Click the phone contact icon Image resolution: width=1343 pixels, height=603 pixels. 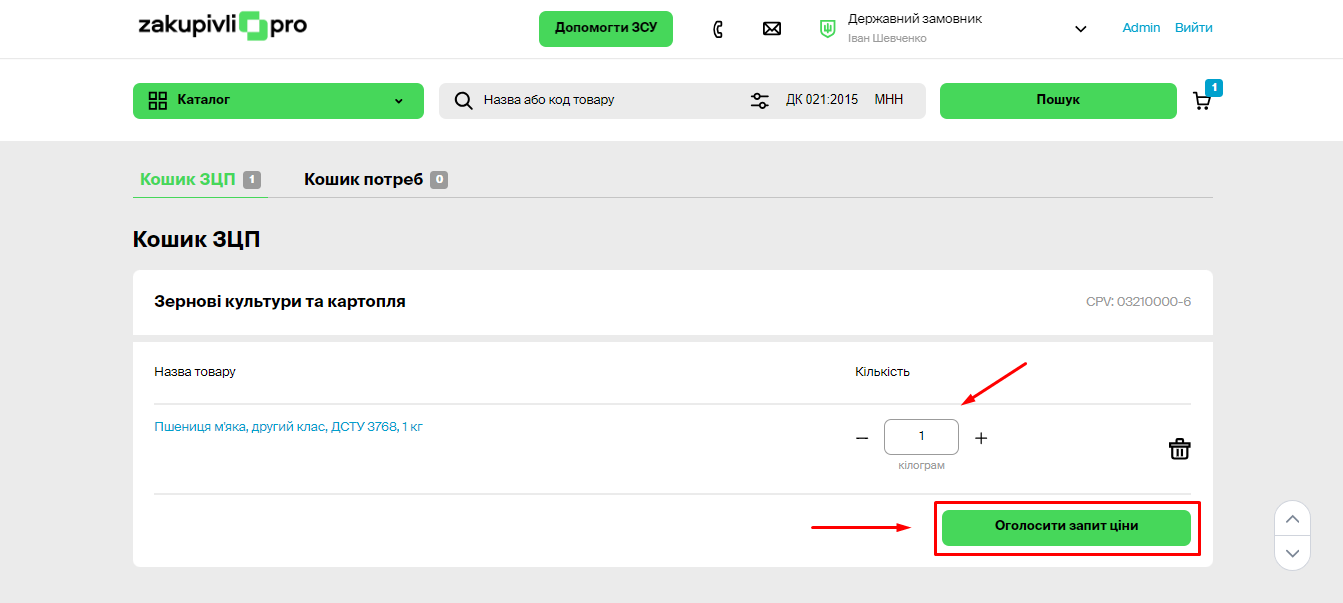(x=718, y=29)
